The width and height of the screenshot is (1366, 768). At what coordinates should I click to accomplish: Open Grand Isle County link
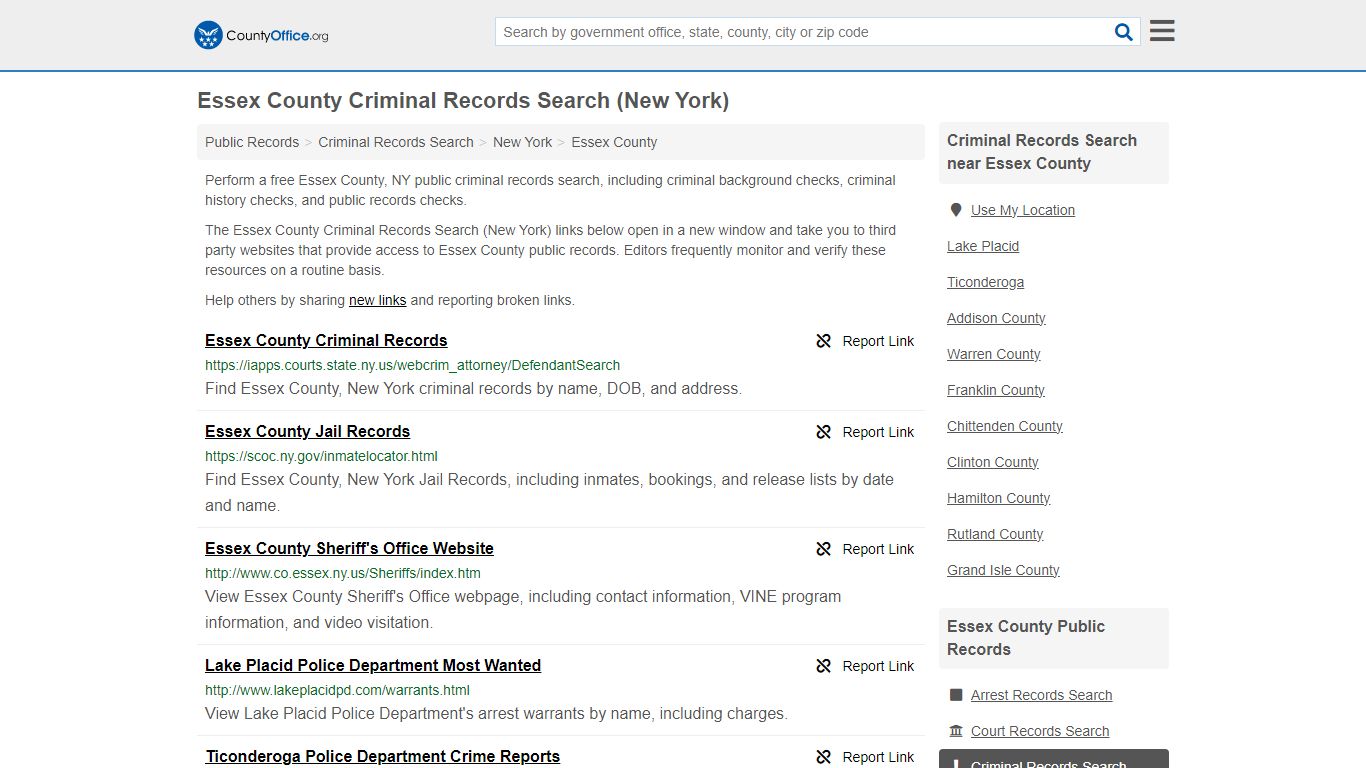pyautogui.click(x=1003, y=570)
